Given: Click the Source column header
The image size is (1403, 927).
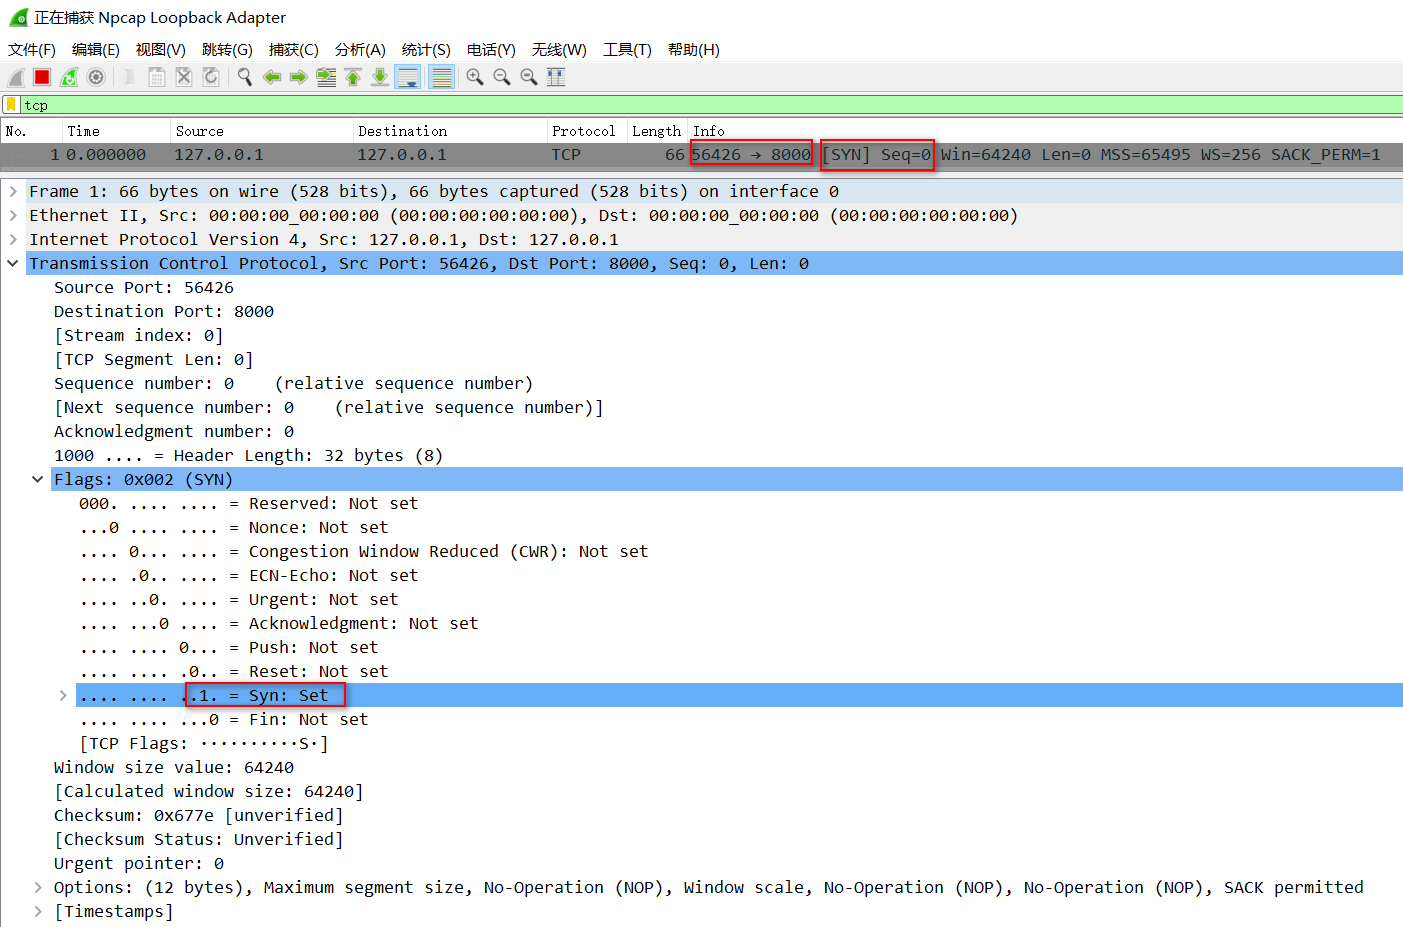Looking at the screenshot, I should (200, 131).
